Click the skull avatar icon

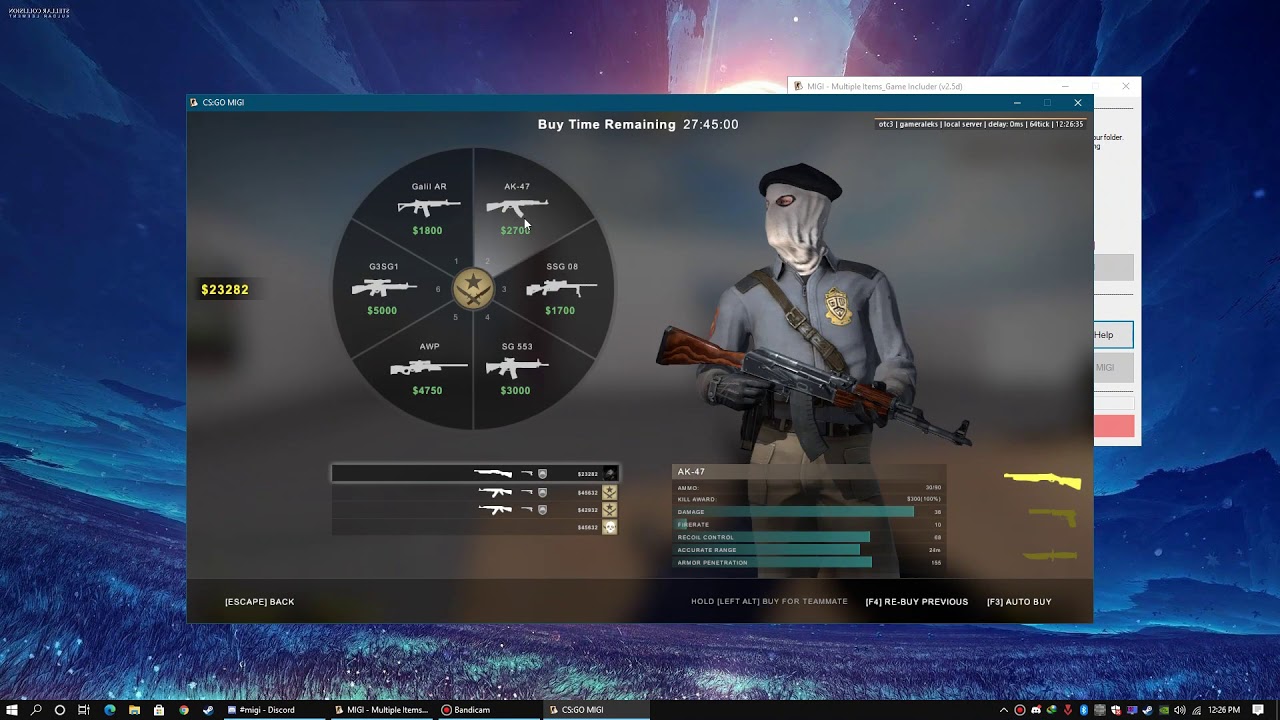610,527
